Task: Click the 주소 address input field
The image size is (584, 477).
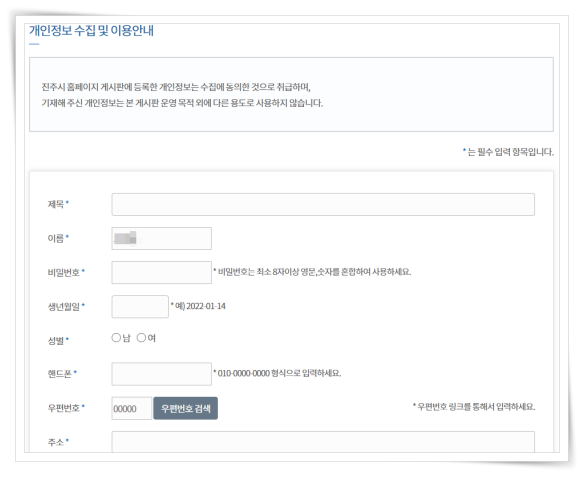Action: [323, 442]
